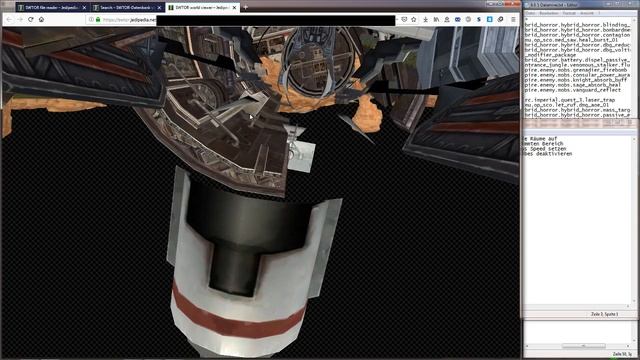Click the blue square extension icon
This screenshot has width=640, height=360.
coord(489,19)
